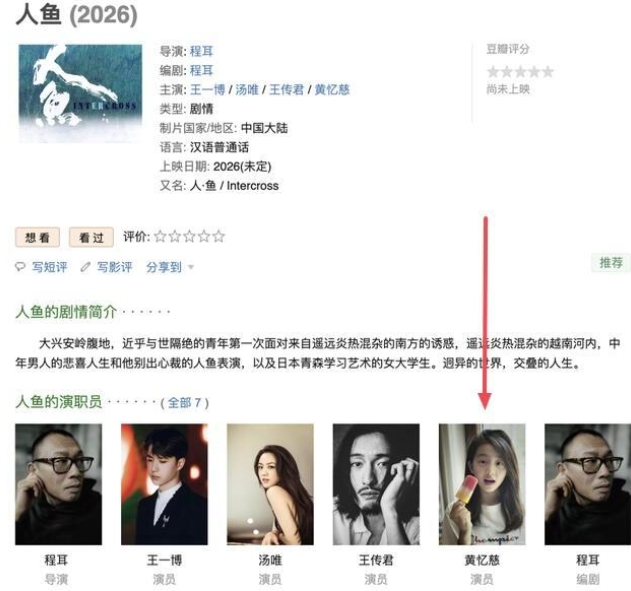Rate the movie with the fifth star

point(219,236)
